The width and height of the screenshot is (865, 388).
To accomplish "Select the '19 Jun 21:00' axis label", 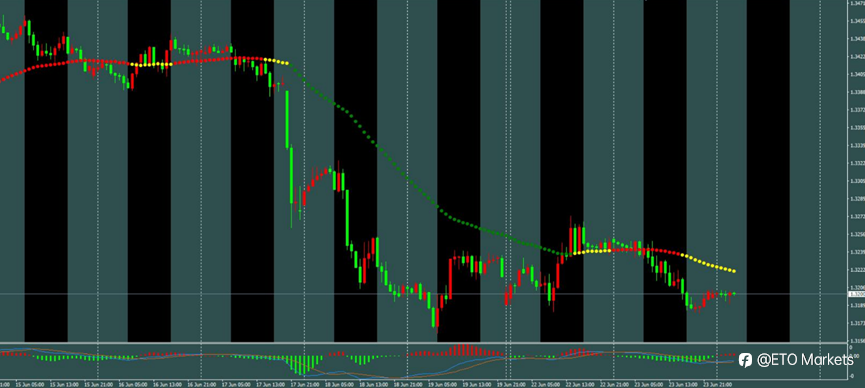I will (511, 384).
